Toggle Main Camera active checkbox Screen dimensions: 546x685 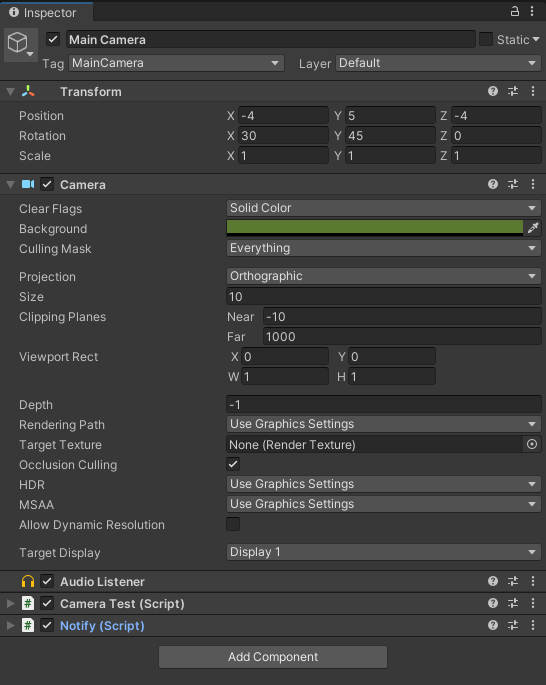tap(53, 39)
